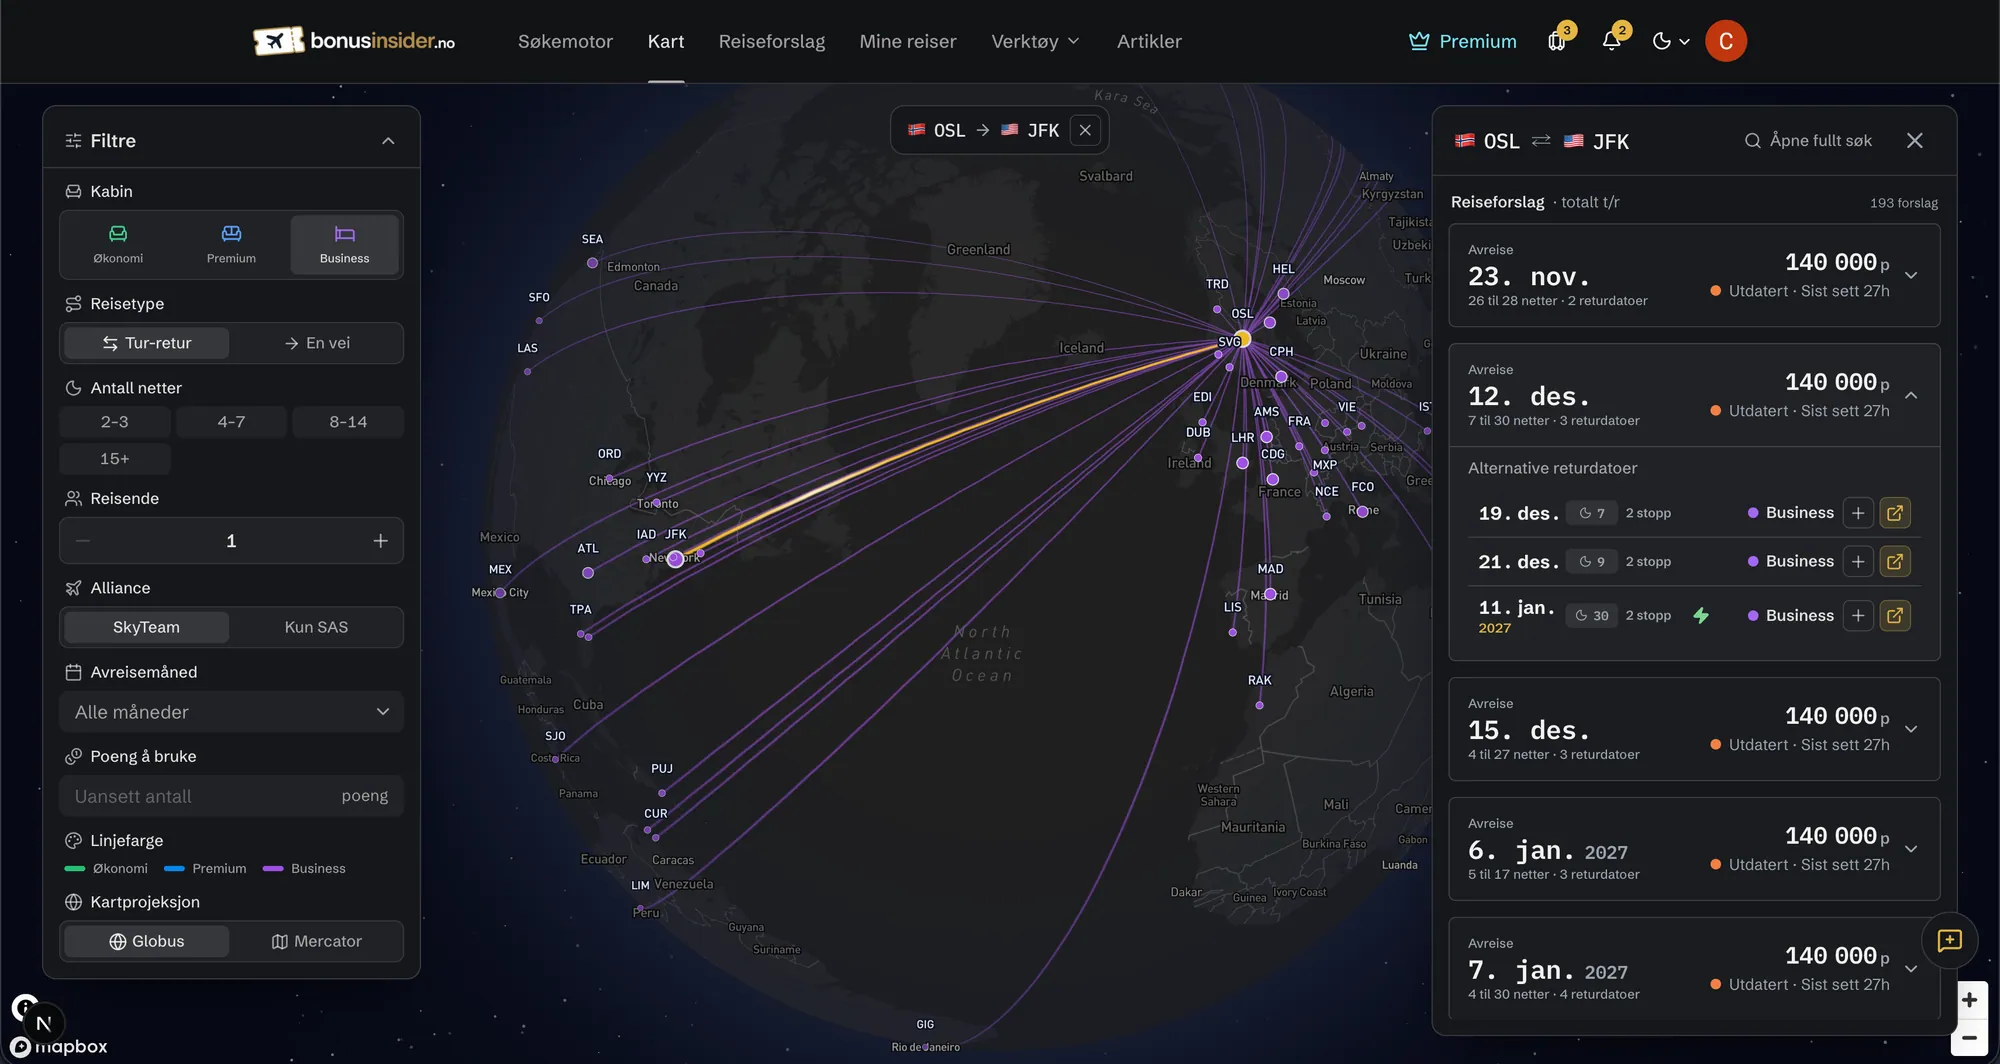Open the dark mode theme dropdown
The width and height of the screenshot is (2000, 1064).
click(x=1671, y=41)
